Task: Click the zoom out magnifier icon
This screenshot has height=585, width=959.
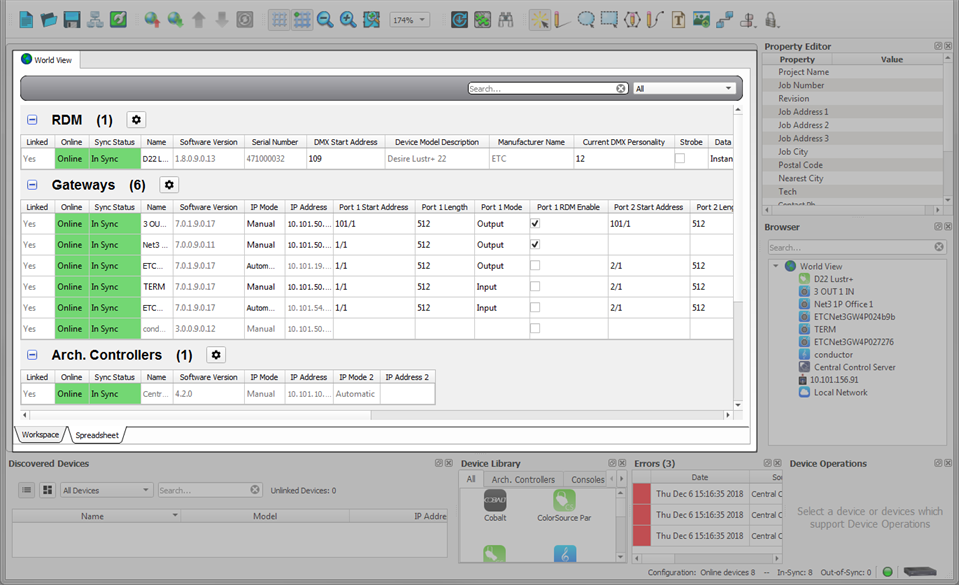Action: (x=325, y=19)
